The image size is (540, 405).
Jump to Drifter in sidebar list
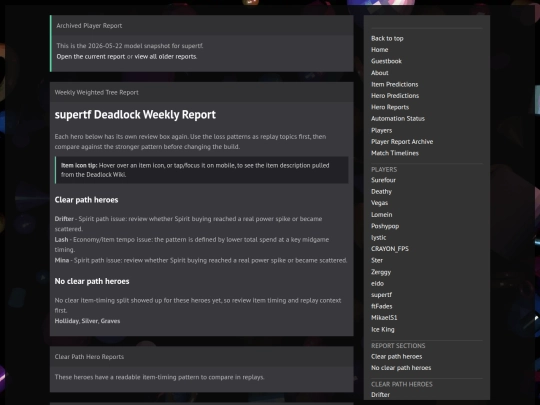pyautogui.click(x=380, y=395)
